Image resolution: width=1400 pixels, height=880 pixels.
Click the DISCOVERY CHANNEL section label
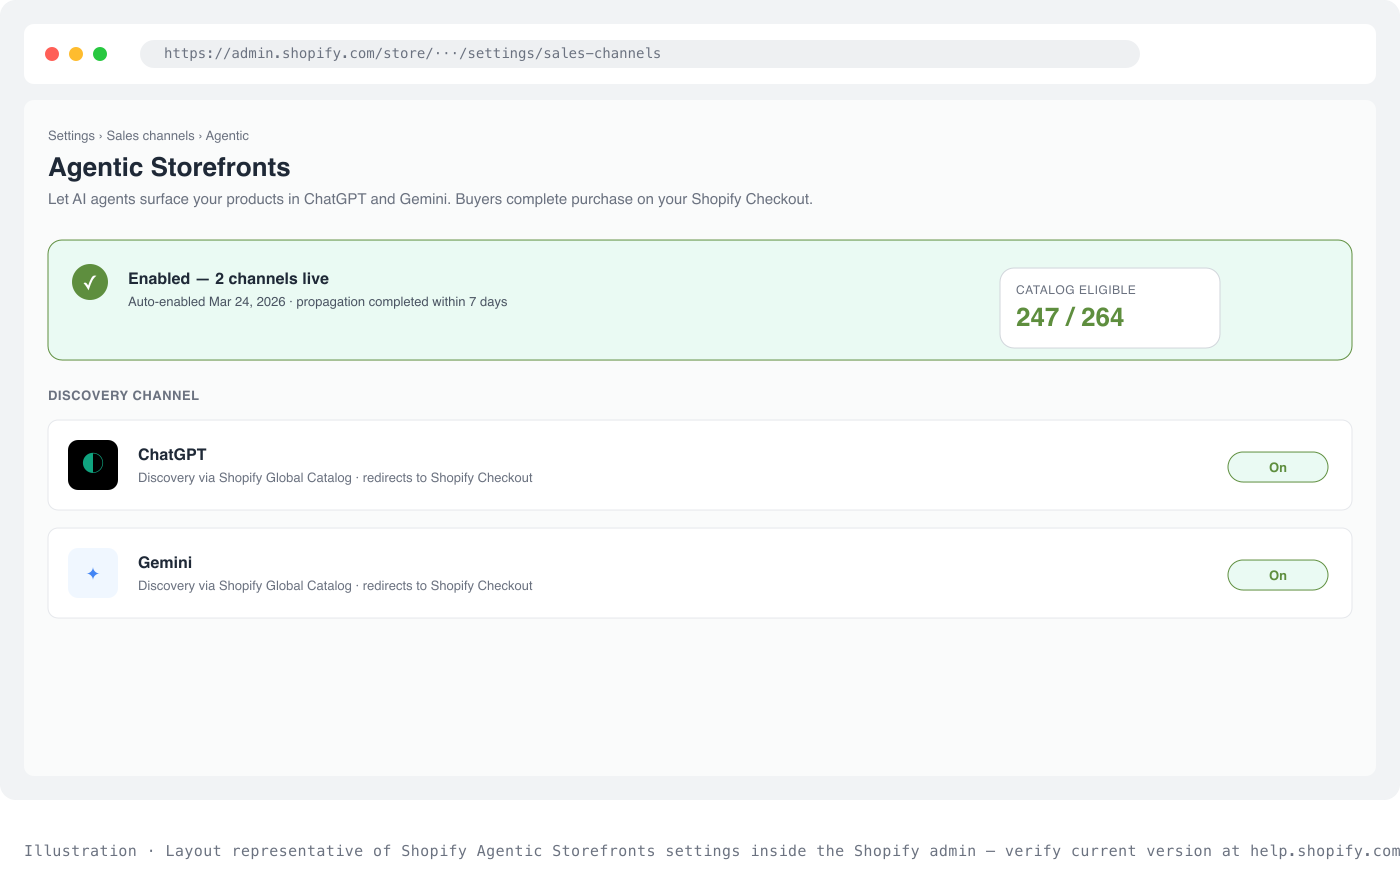[123, 396]
